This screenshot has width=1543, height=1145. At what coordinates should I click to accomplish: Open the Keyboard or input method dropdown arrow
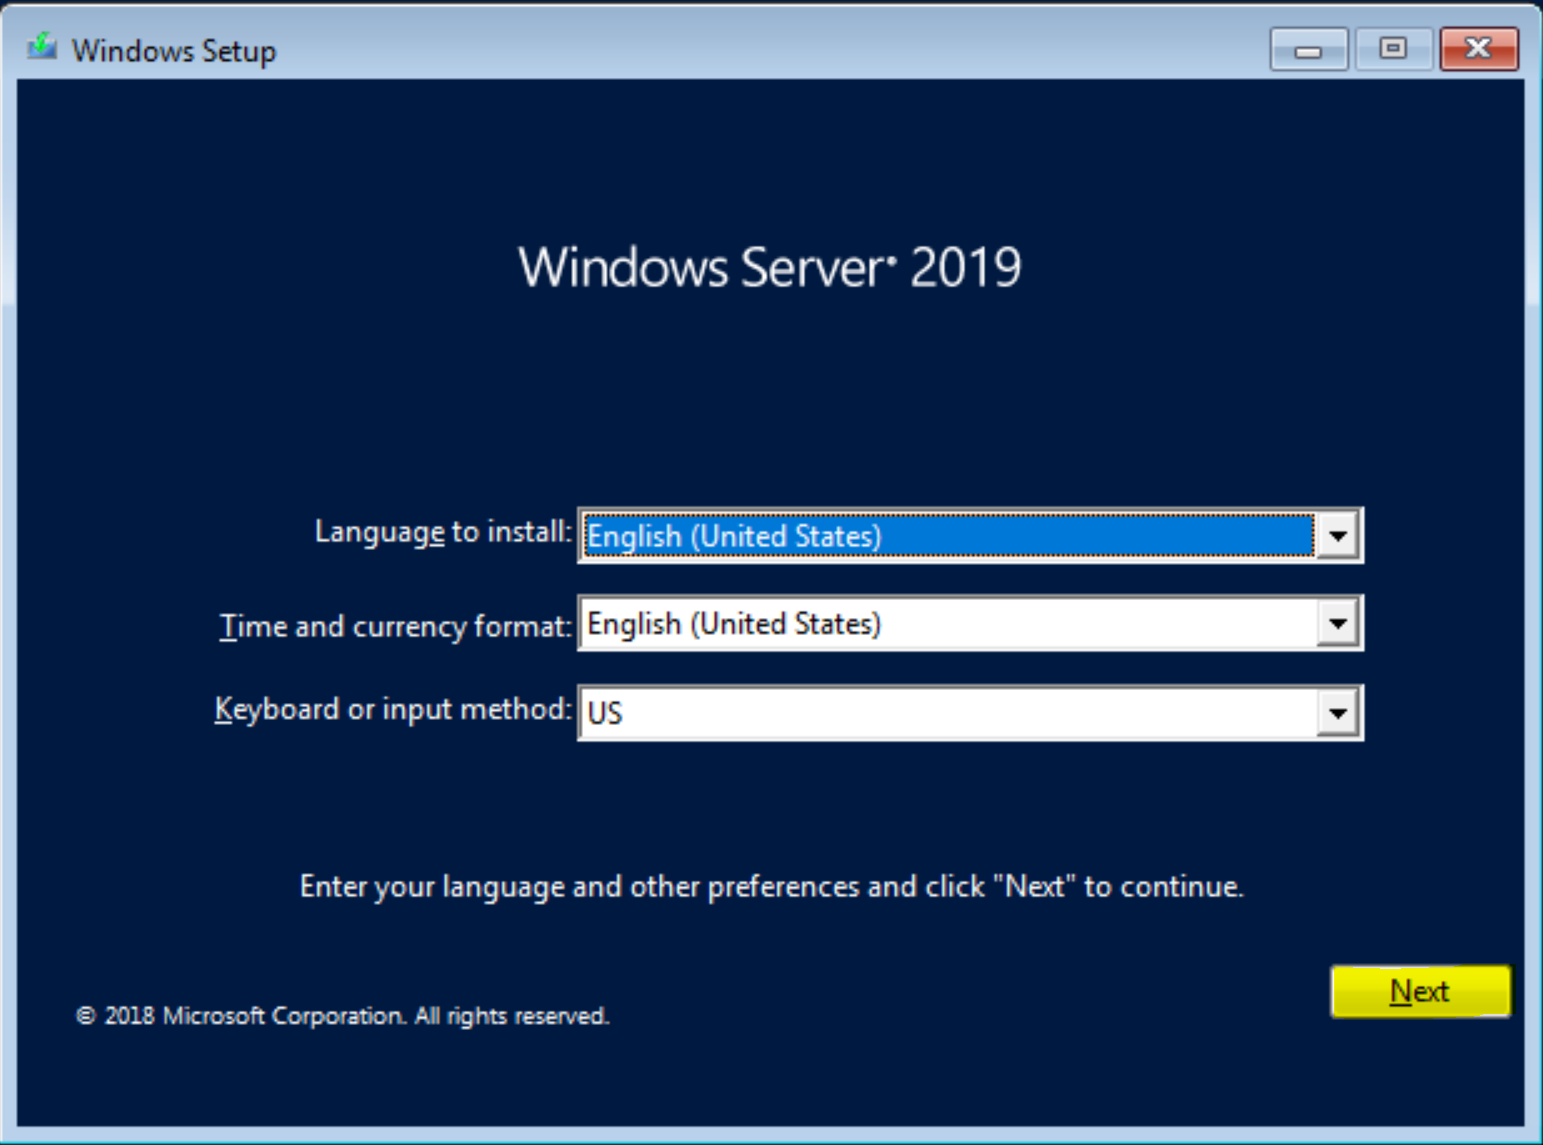pyautogui.click(x=1337, y=713)
